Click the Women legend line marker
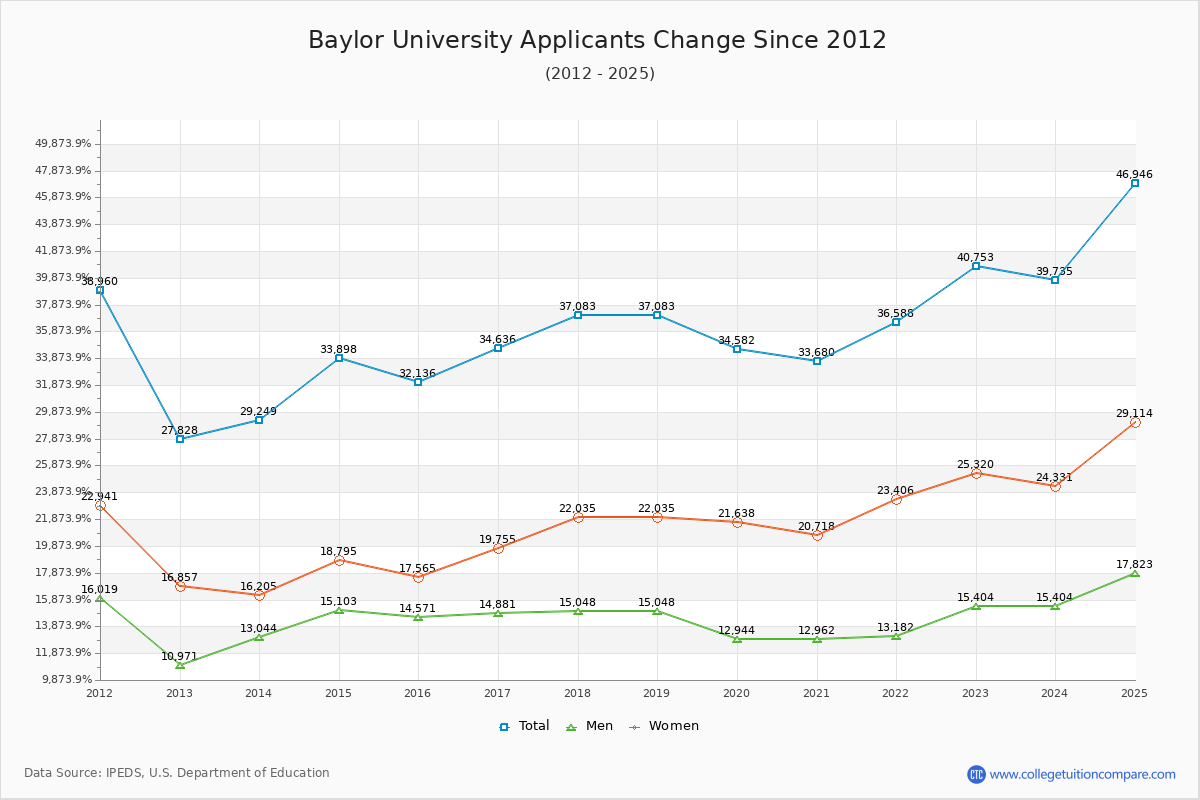The width and height of the screenshot is (1200, 800). (634, 727)
